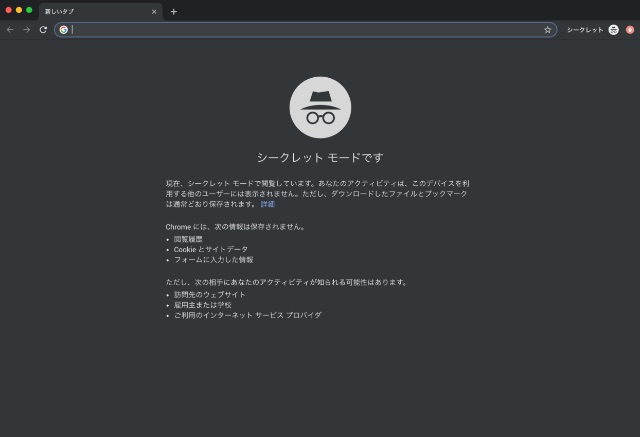Minimize window with yellow traffic light
Image resolution: width=640 pixels, height=437 pixels.
(x=19, y=10)
